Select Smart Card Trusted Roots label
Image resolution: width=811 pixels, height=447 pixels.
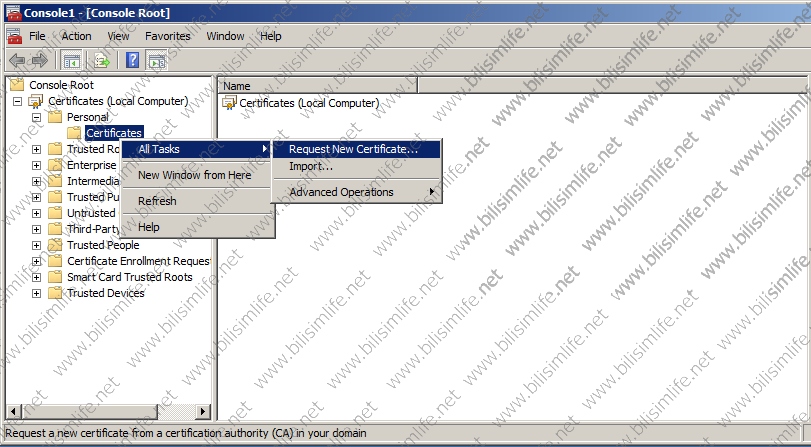130,277
